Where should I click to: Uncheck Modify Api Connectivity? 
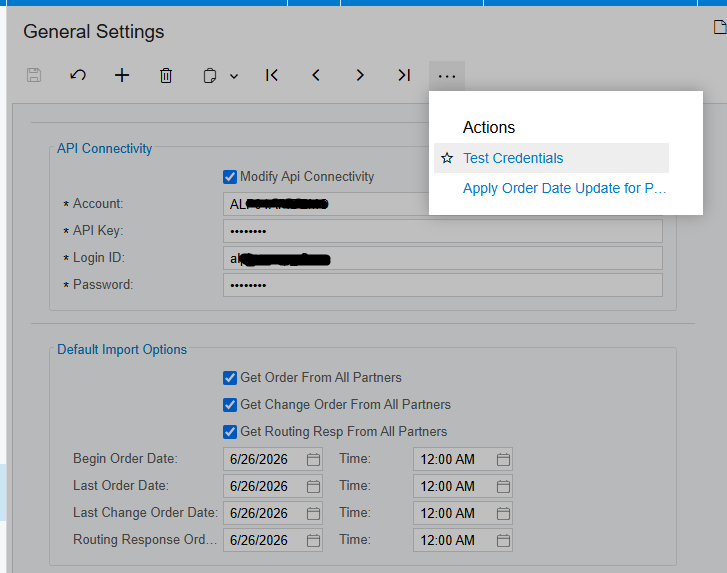(230, 177)
